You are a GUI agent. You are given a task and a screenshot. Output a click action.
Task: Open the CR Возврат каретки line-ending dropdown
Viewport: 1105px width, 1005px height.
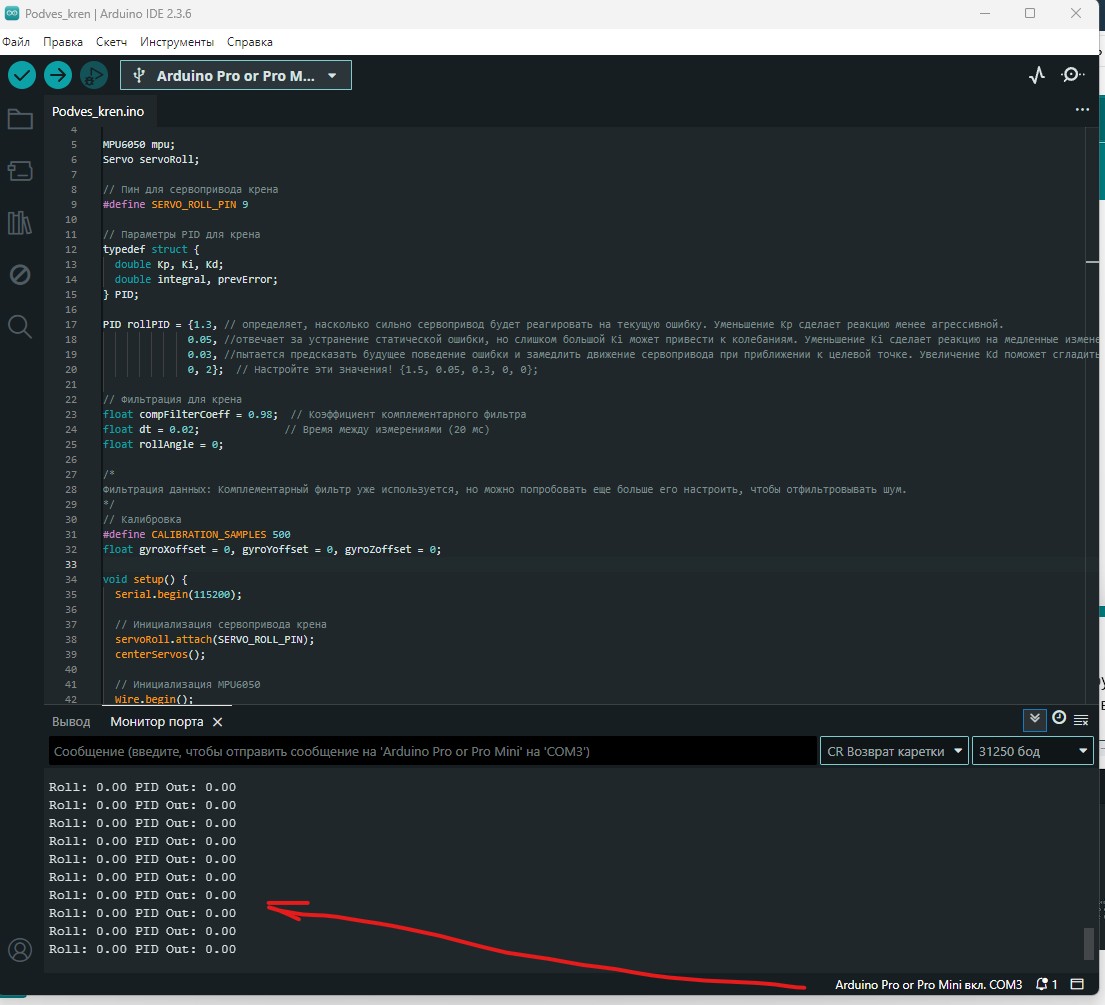pos(893,750)
